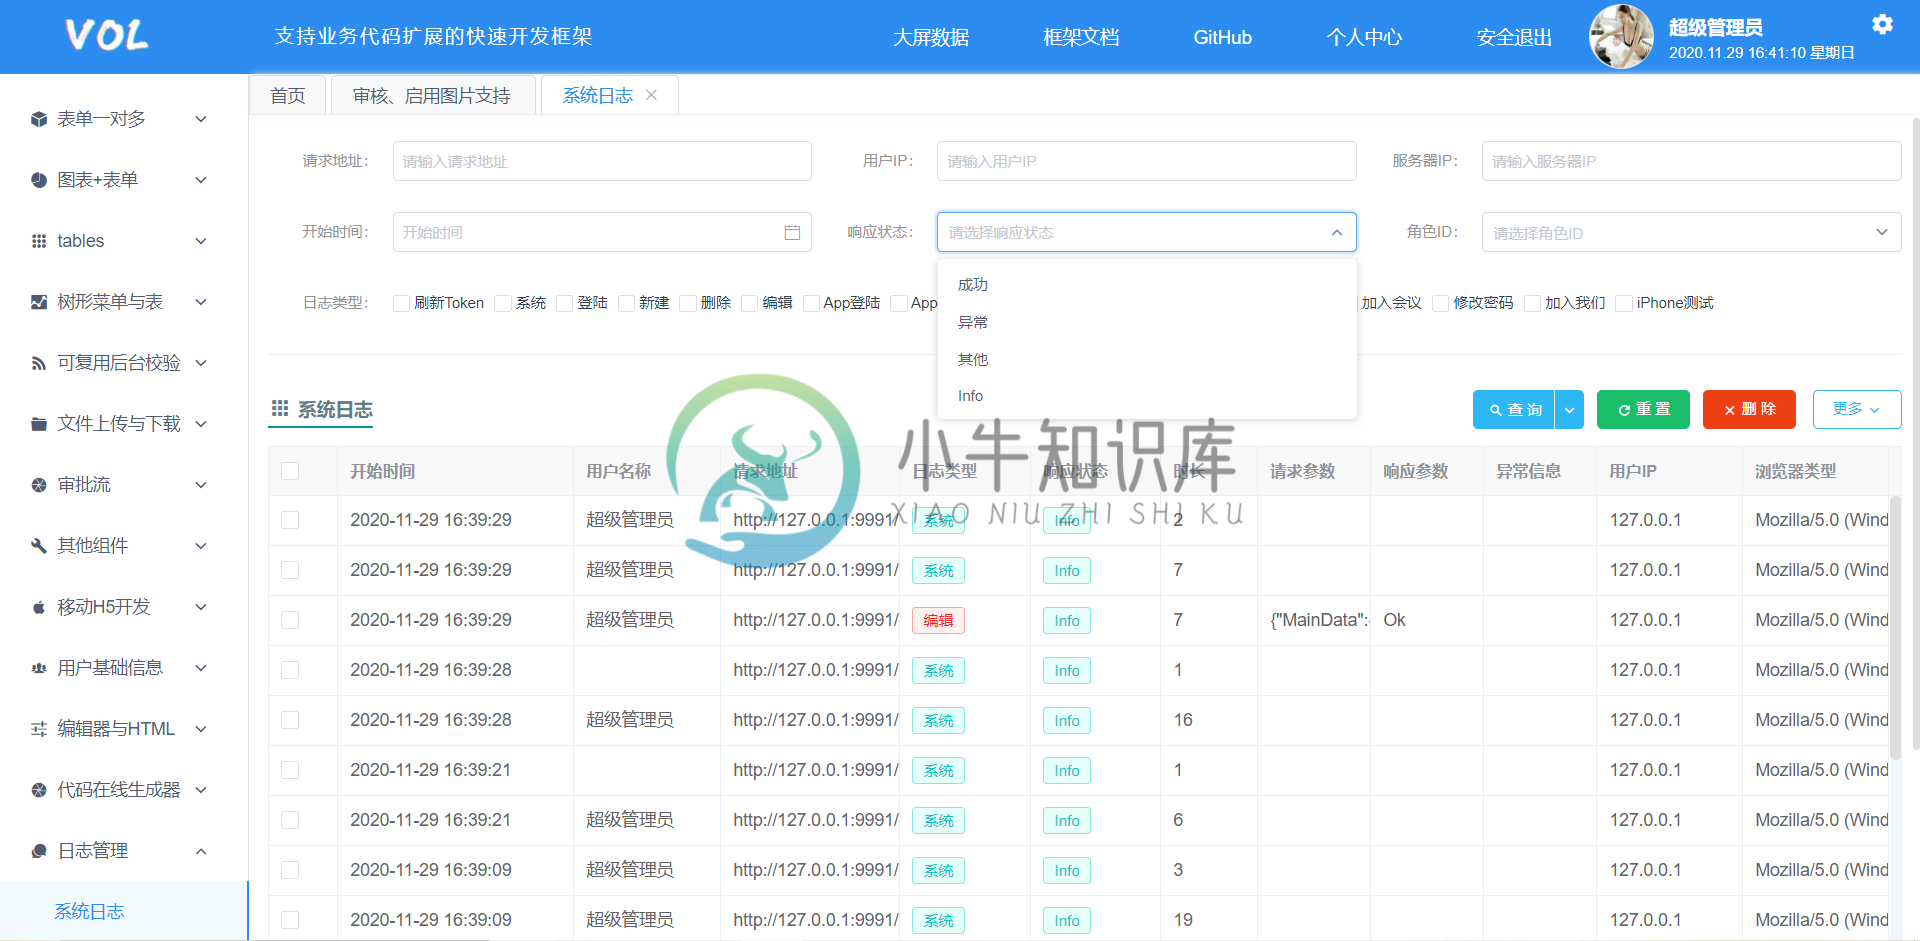Toggle the 修改密码 checkbox
Screen dimensions: 1920x941
[x=1441, y=303]
